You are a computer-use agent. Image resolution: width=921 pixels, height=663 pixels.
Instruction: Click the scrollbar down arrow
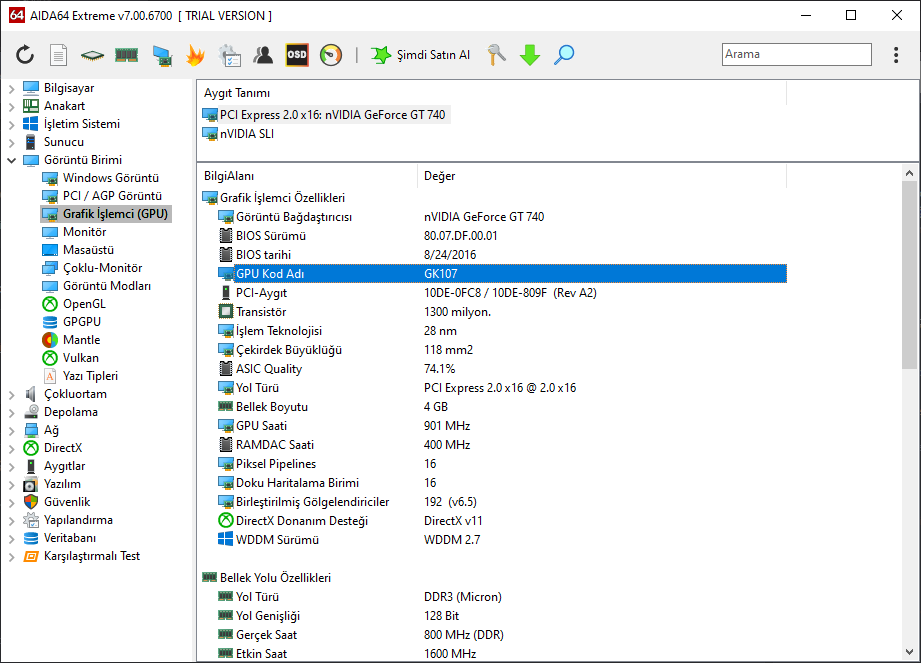909,652
